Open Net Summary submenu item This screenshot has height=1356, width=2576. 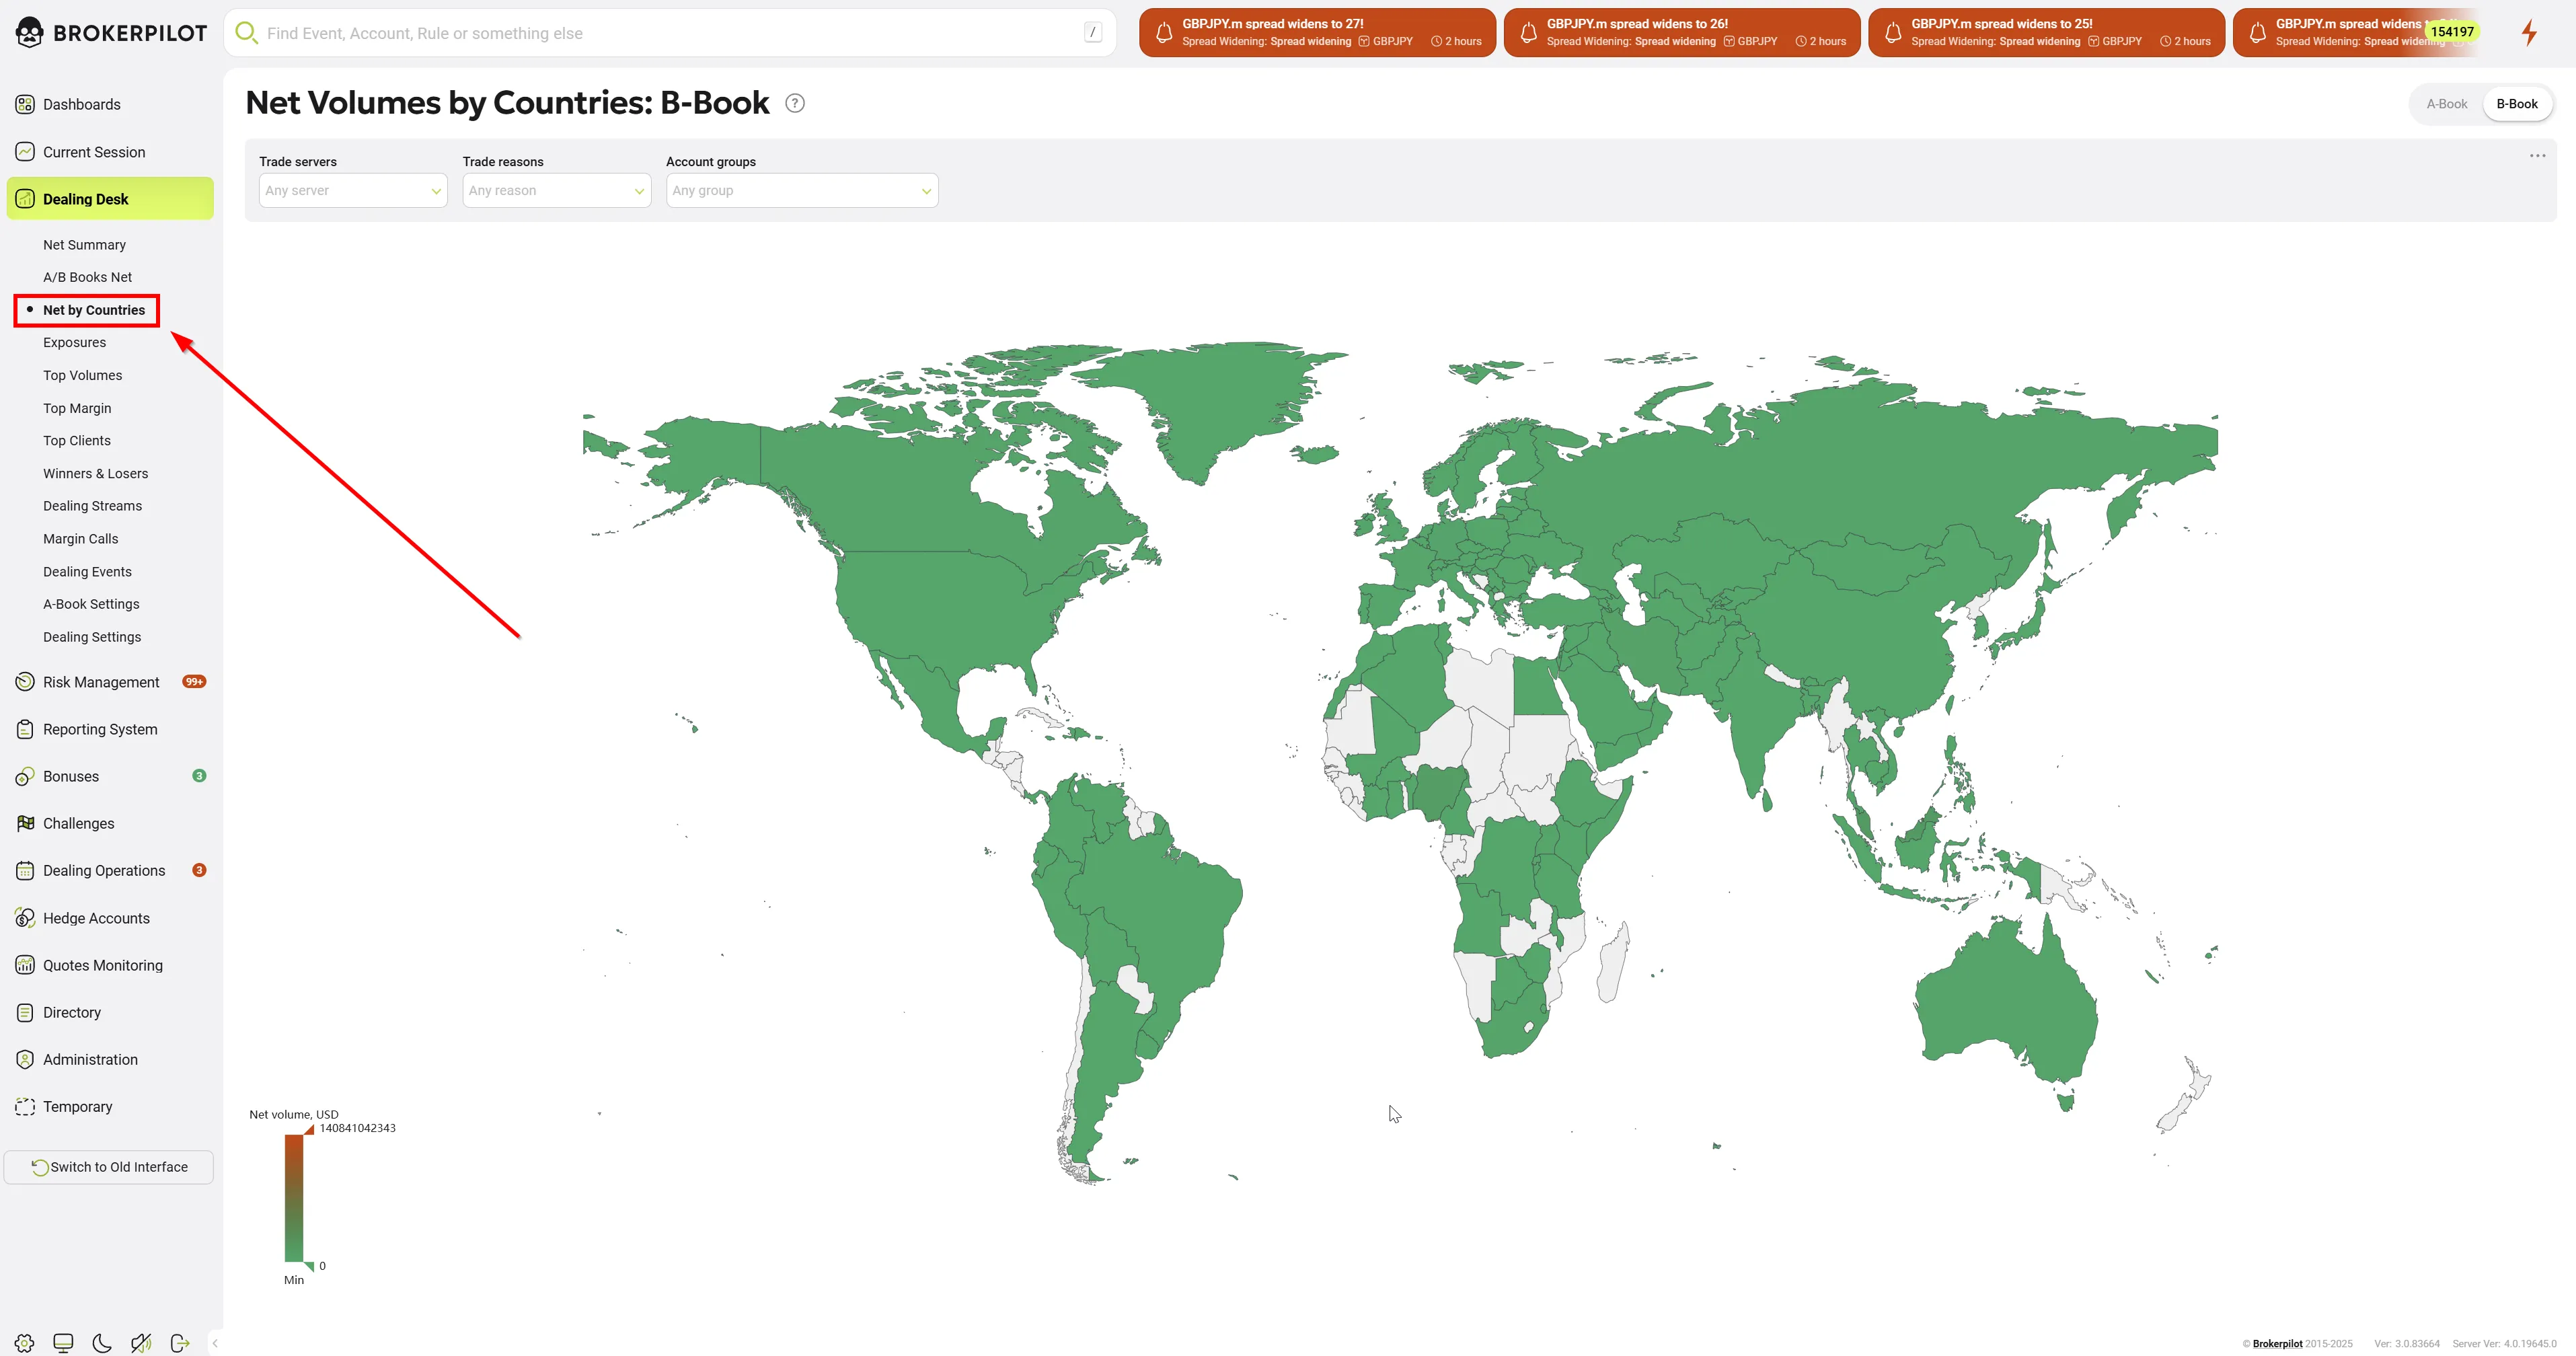[x=84, y=245]
